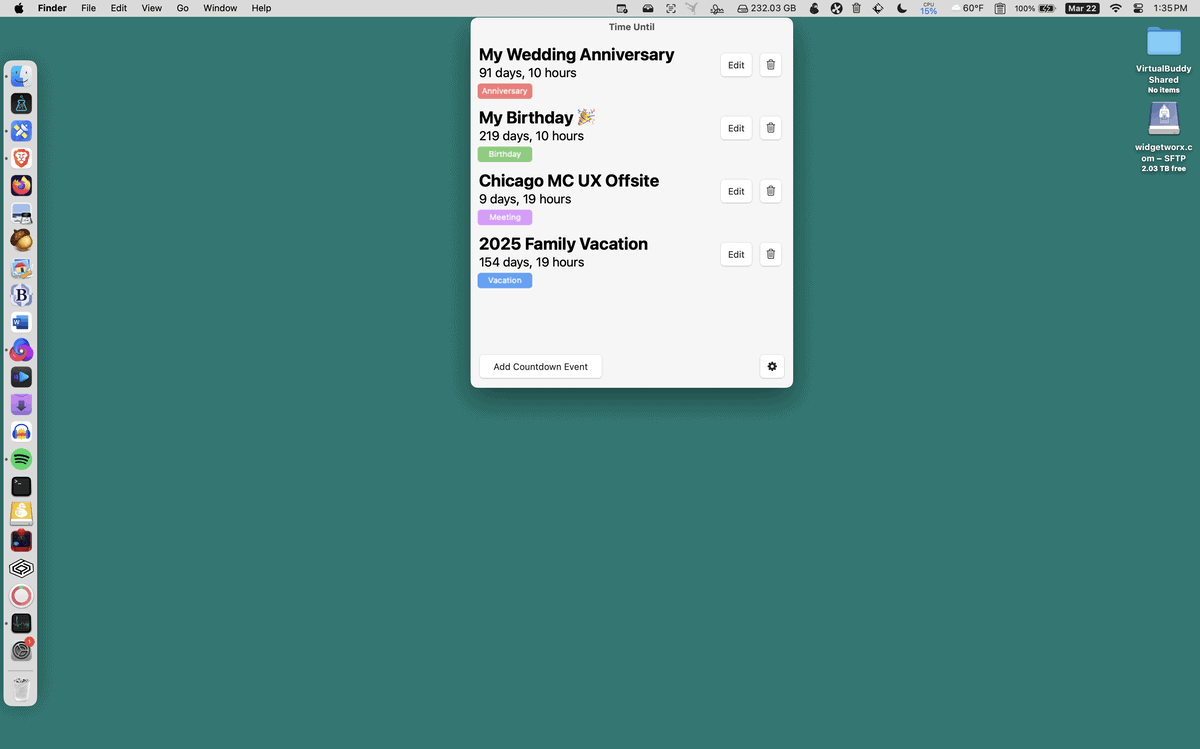Open the Edit menu in menu bar
This screenshot has height=749, width=1200.
[x=119, y=8]
